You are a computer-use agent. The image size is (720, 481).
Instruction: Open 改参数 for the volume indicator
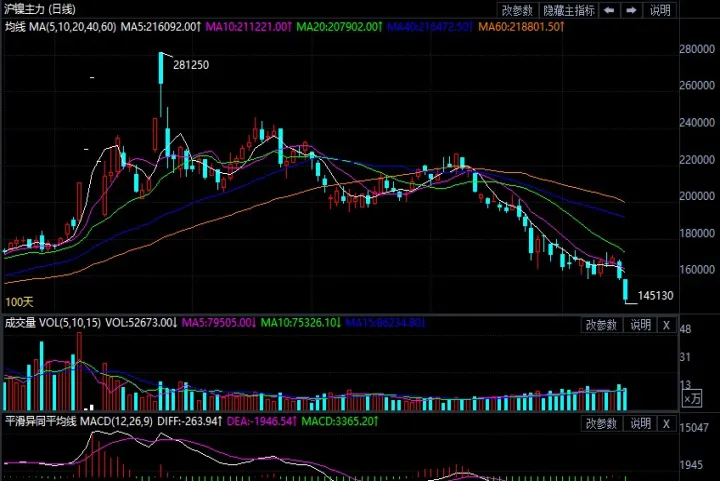pos(603,324)
